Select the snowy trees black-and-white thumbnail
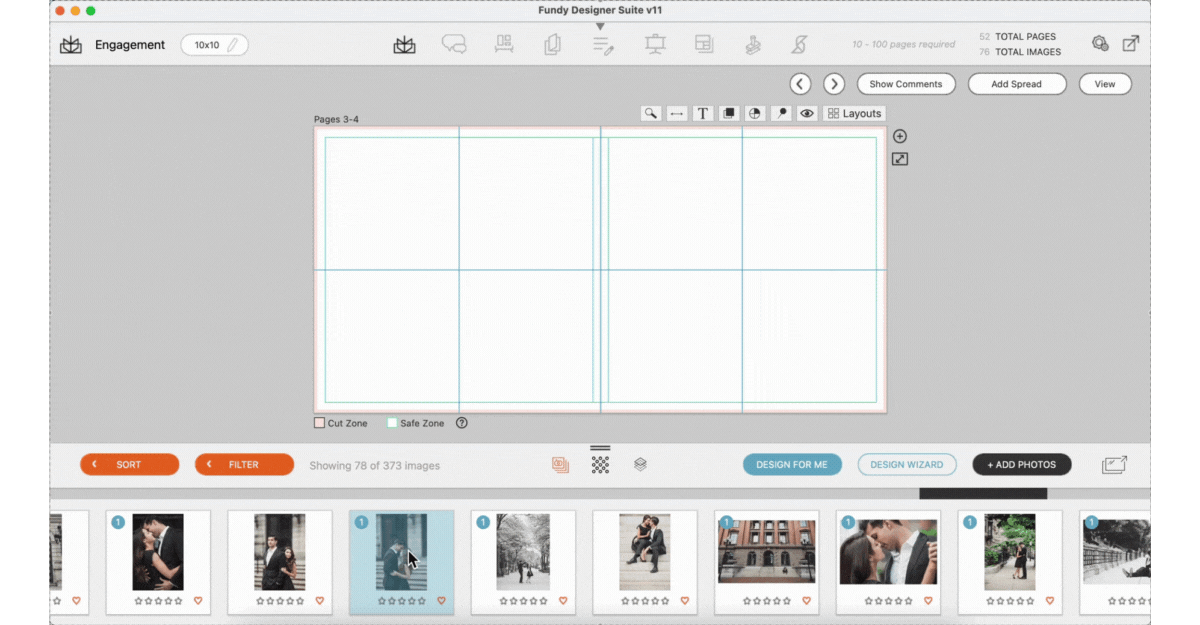 (x=523, y=552)
